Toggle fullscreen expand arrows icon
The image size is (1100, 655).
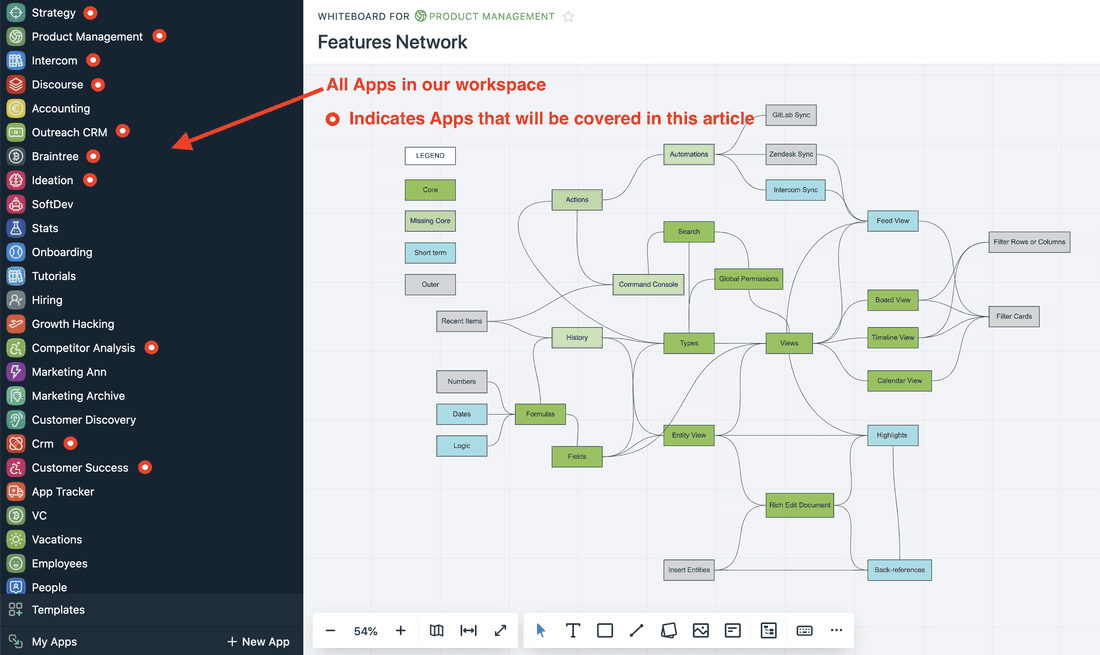501,631
